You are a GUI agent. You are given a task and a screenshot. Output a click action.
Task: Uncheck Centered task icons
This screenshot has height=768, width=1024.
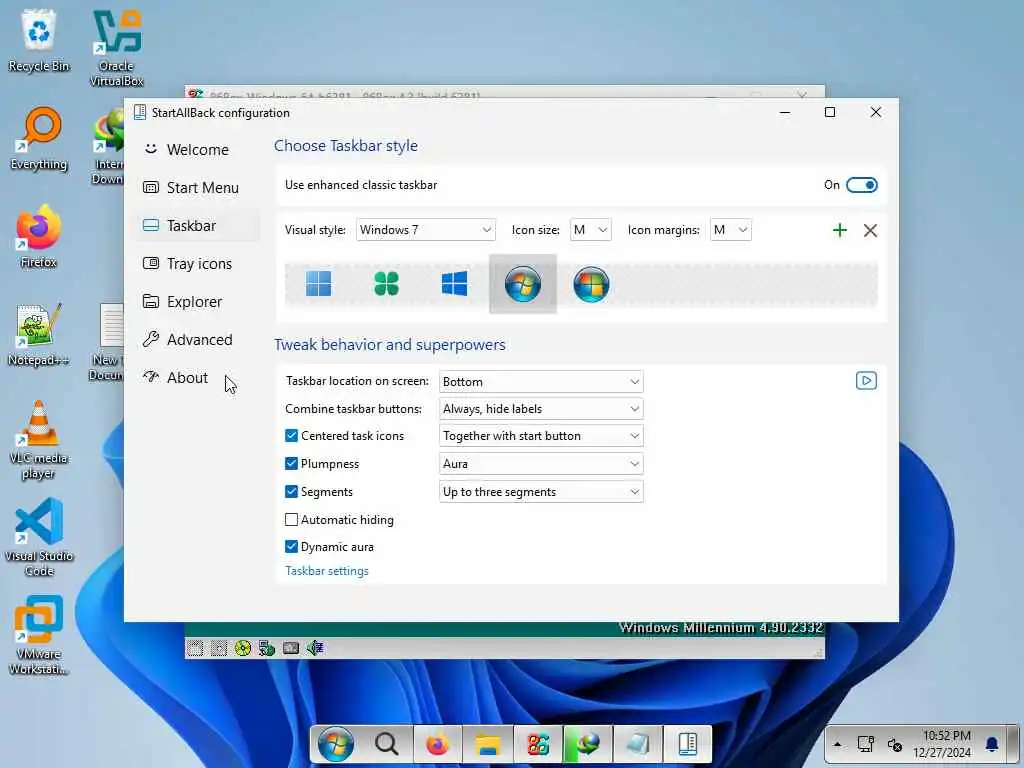point(291,436)
